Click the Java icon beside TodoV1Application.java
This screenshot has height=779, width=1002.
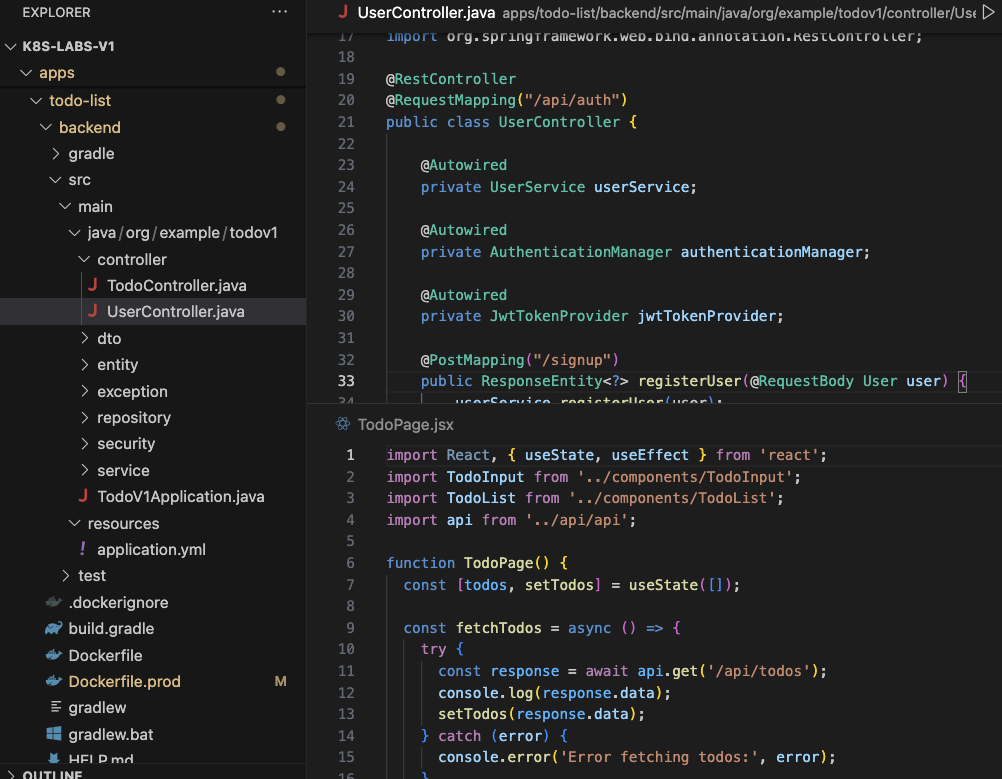[84, 496]
